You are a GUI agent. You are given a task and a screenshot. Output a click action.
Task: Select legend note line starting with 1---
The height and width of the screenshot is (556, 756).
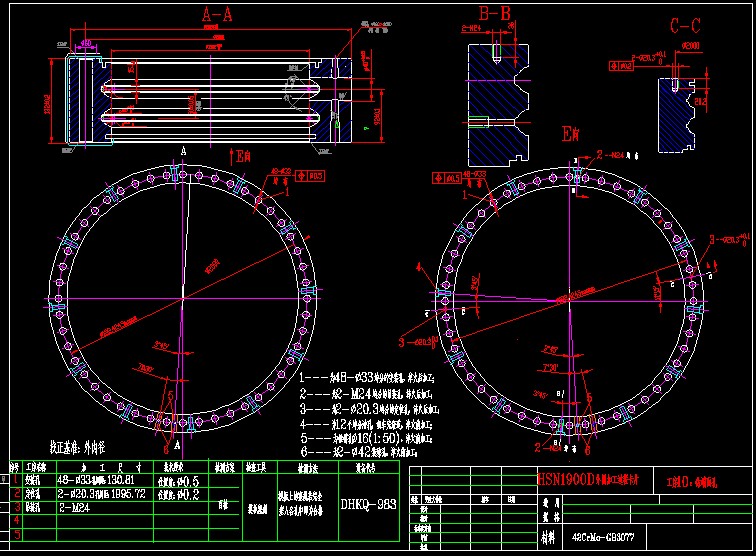point(367,378)
